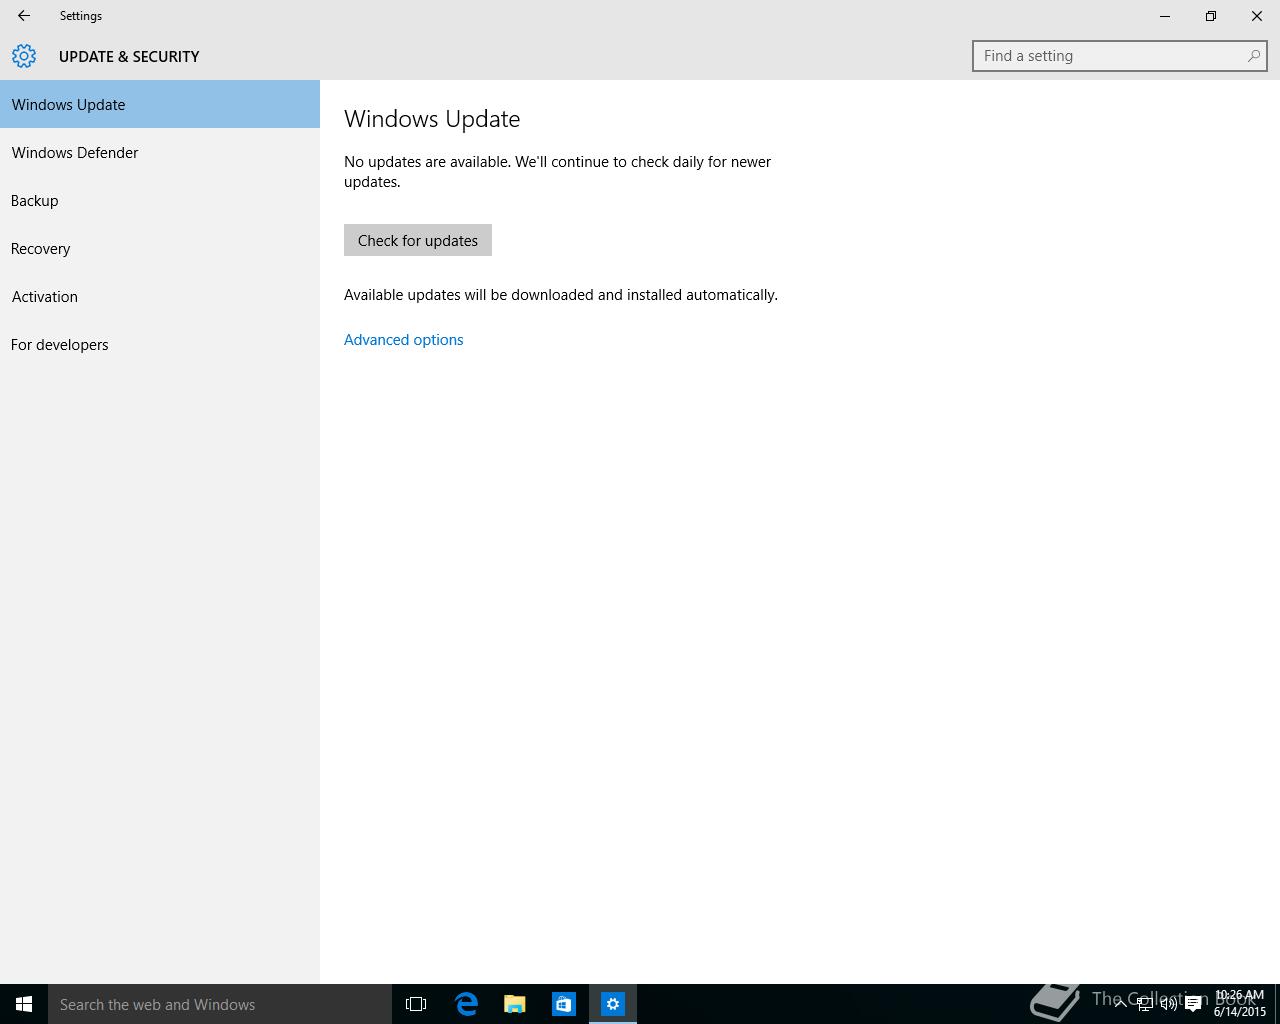Click 'Available updates will be downloaded' text
1280x1024 pixels.
(561, 295)
